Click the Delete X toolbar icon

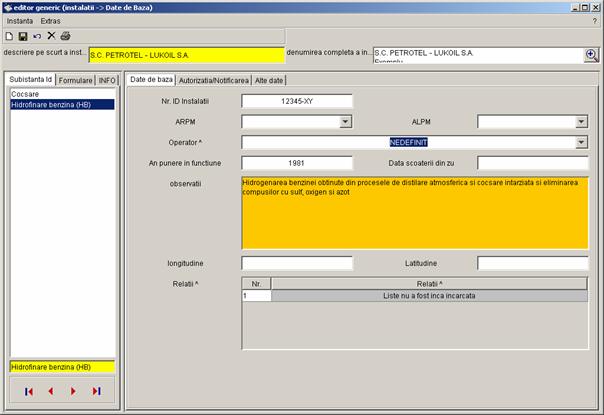tap(51, 35)
